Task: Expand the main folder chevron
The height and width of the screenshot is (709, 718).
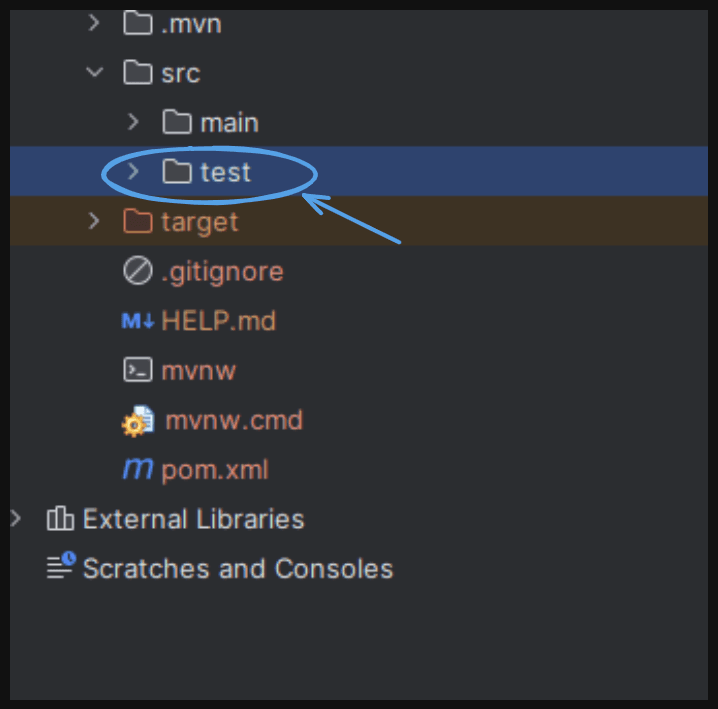Action: pyautogui.click(x=133, y=122)
